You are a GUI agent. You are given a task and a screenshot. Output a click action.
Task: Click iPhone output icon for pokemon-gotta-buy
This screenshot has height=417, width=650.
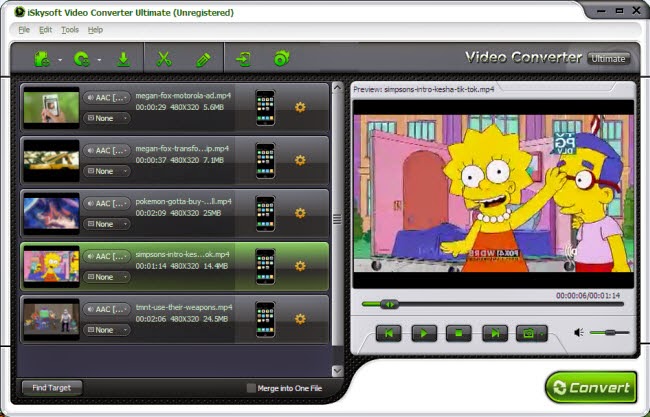point(265,214)
